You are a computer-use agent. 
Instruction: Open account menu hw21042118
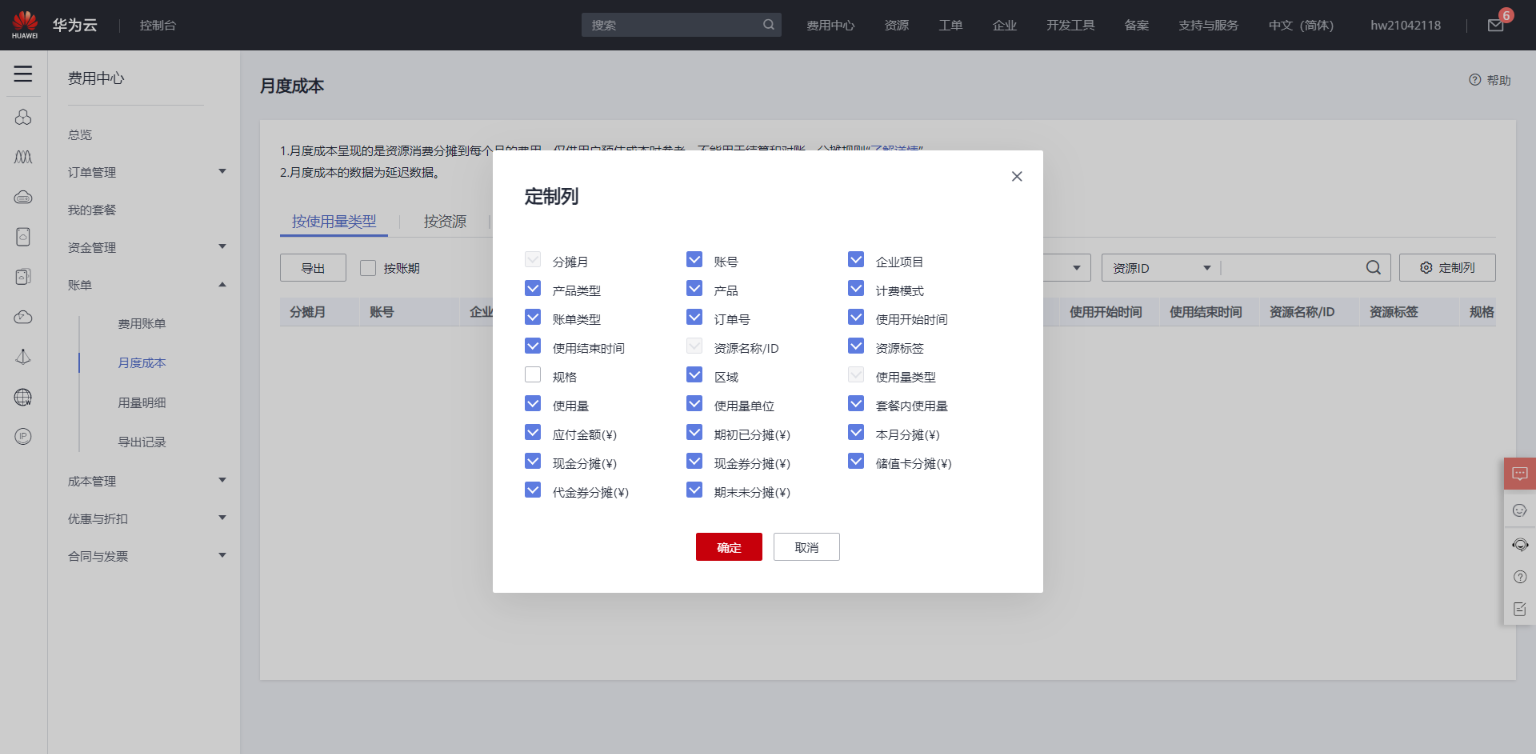coord(1405,25)
